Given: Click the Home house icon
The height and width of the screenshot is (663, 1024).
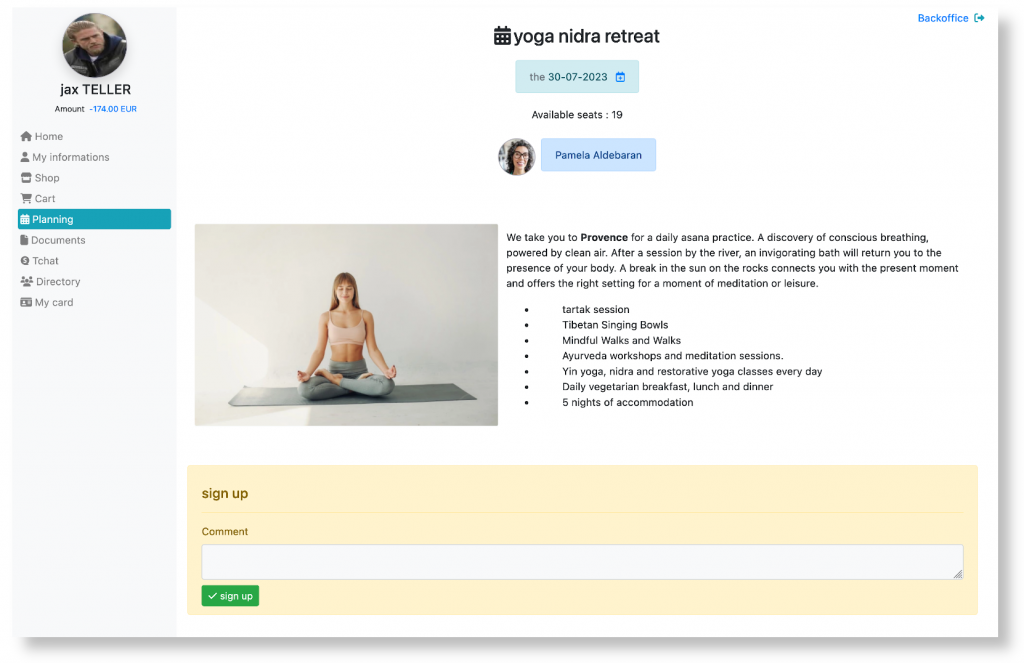Looking at the screenshot, I should tap(26, 137).
